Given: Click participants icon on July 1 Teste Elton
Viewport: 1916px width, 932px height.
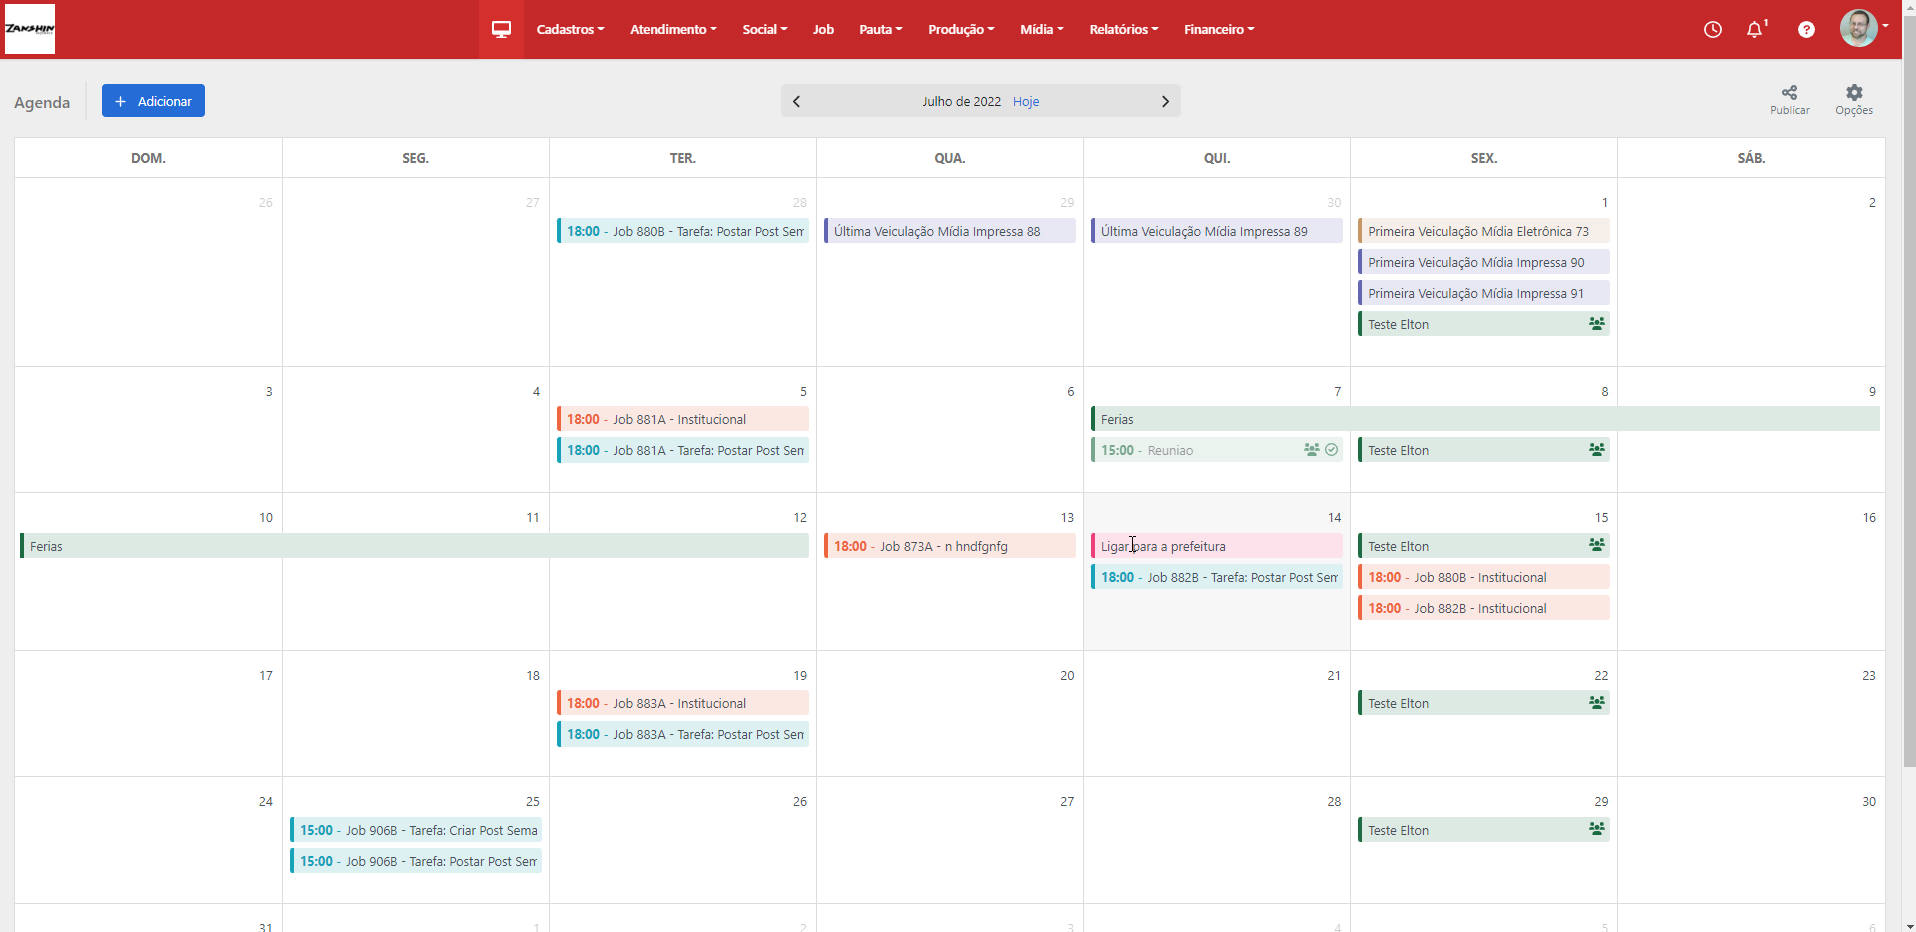Looking at the screenshot, I should coord(1596,324).
